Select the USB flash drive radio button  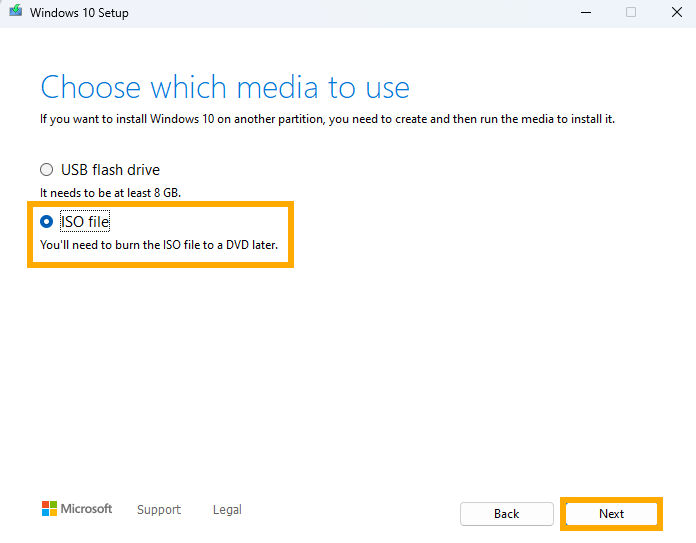47,170
